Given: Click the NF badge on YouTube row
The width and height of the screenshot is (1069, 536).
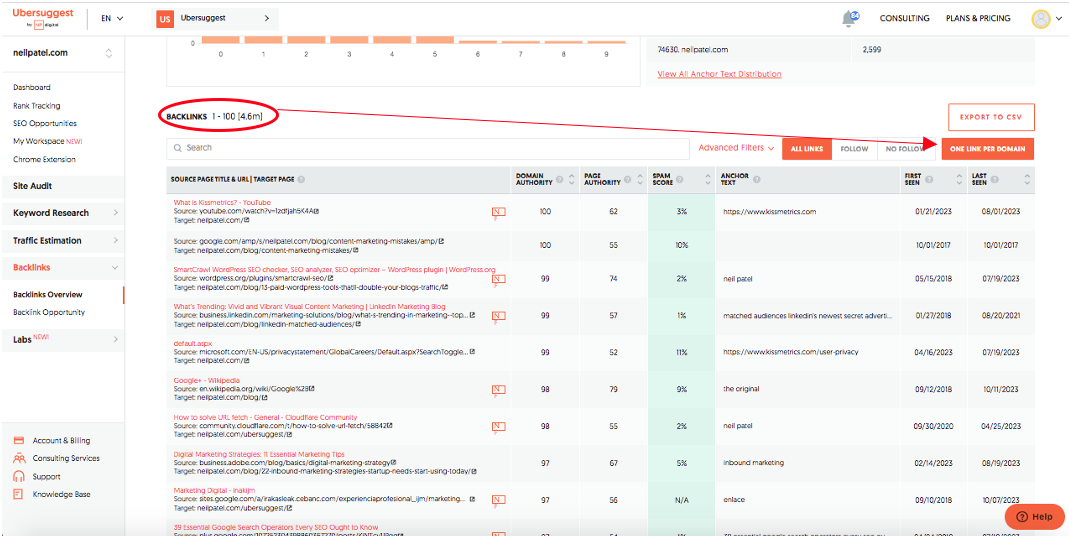Looking at the screenshot, I should coord(498,212).
